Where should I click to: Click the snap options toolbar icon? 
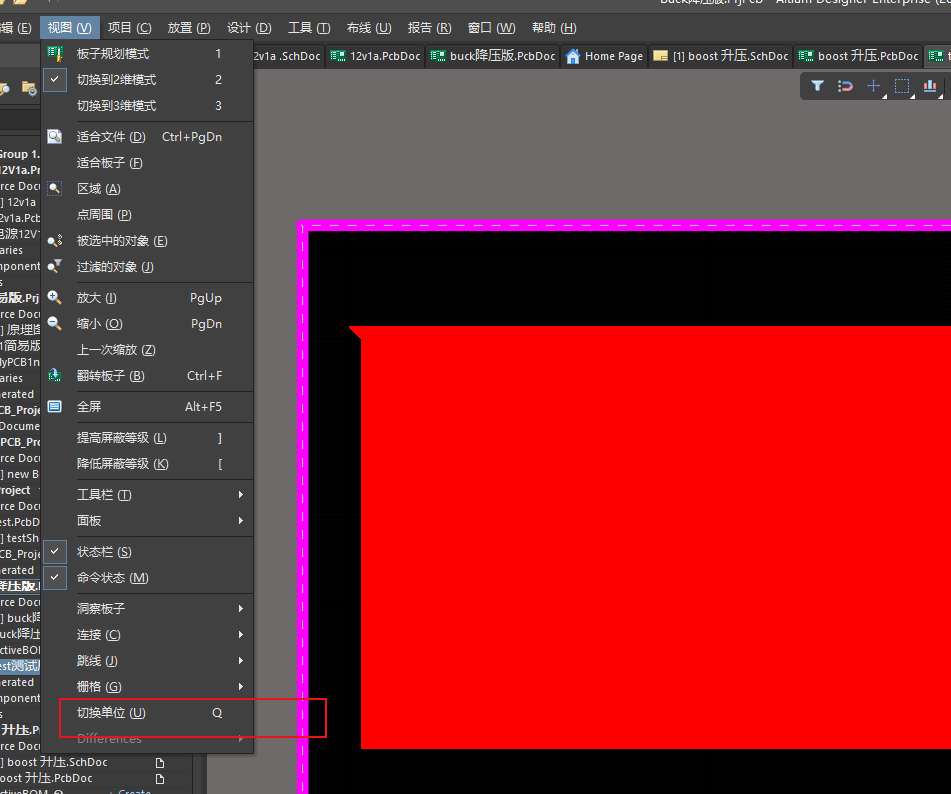(x=845, y=86)
